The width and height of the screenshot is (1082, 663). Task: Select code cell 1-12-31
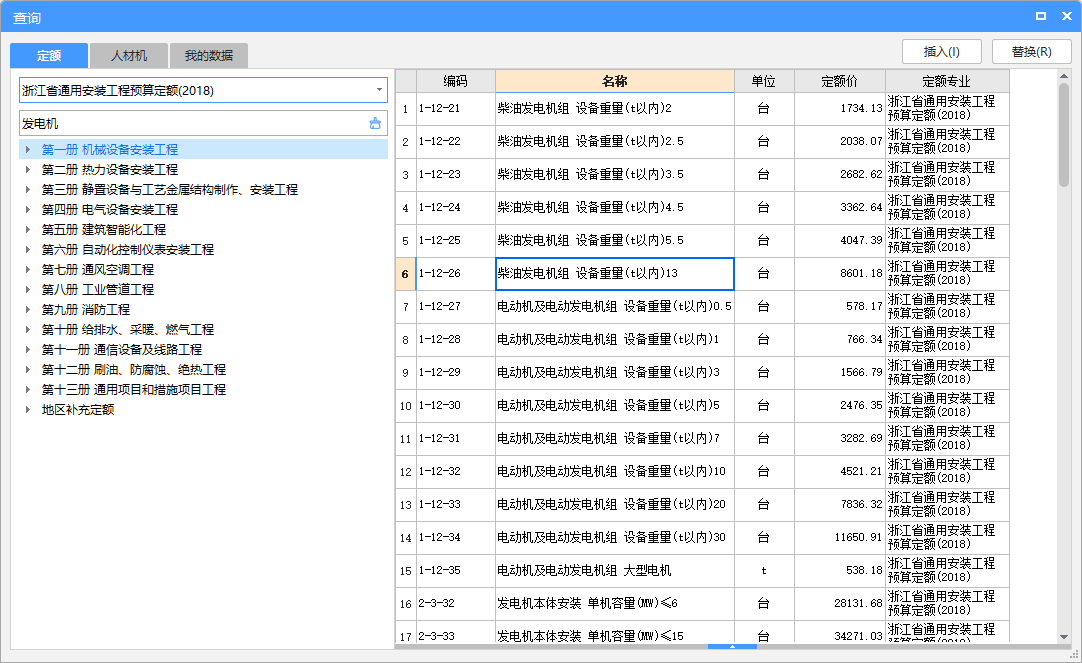pos(455,438)
